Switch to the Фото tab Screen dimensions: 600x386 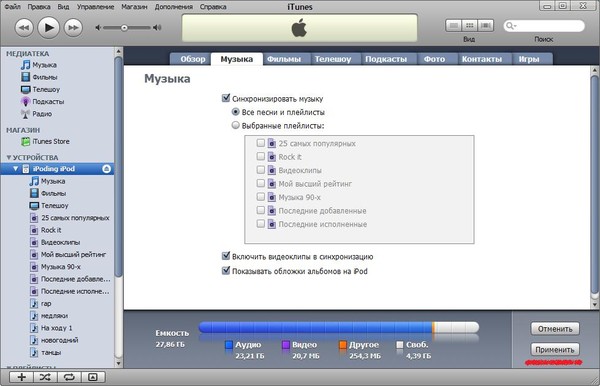click(434, 59)
